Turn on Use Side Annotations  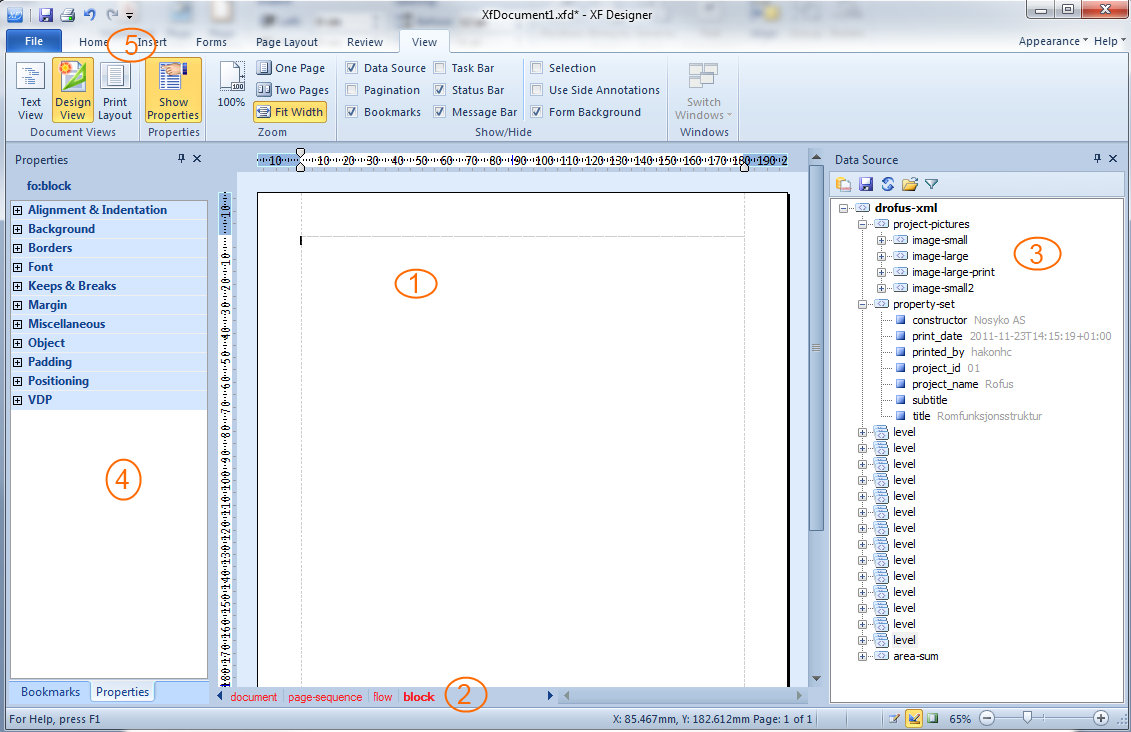[537, 90]
